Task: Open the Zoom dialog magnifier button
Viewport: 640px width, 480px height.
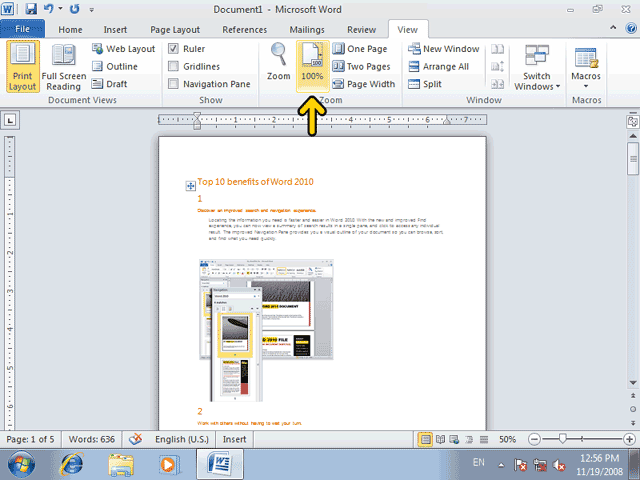Action: pos(279,61)
